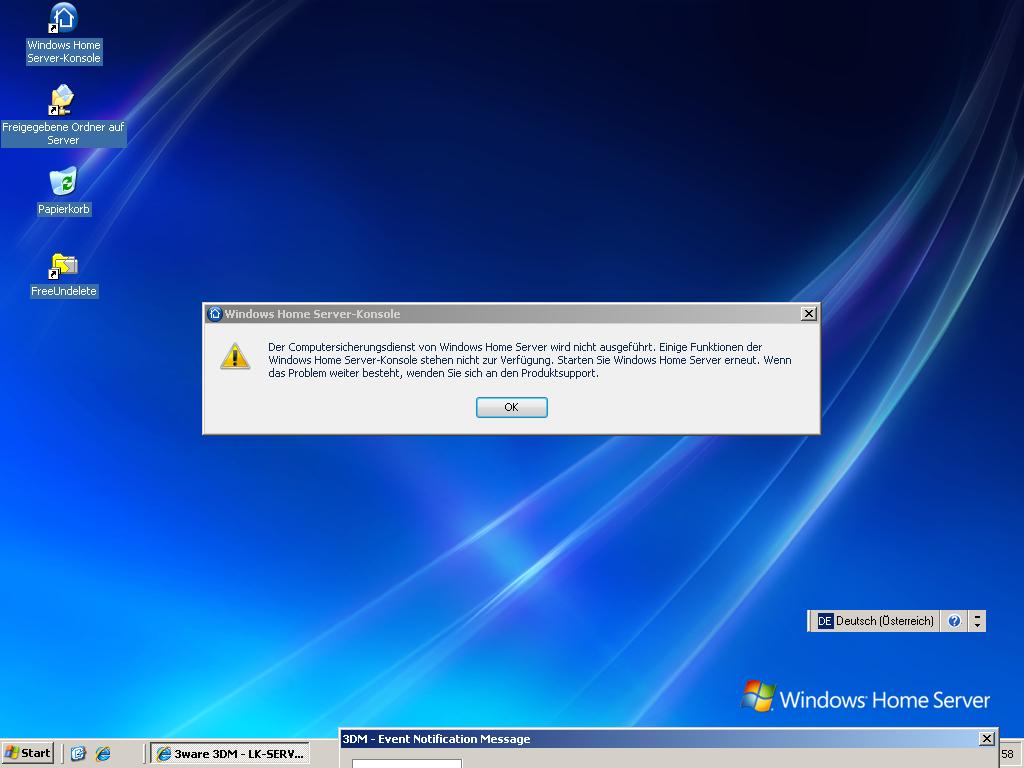The height and width of the screenshot is (768, 1024).
Task: Click the input field in 3DM notification
Action: point(407,763)
